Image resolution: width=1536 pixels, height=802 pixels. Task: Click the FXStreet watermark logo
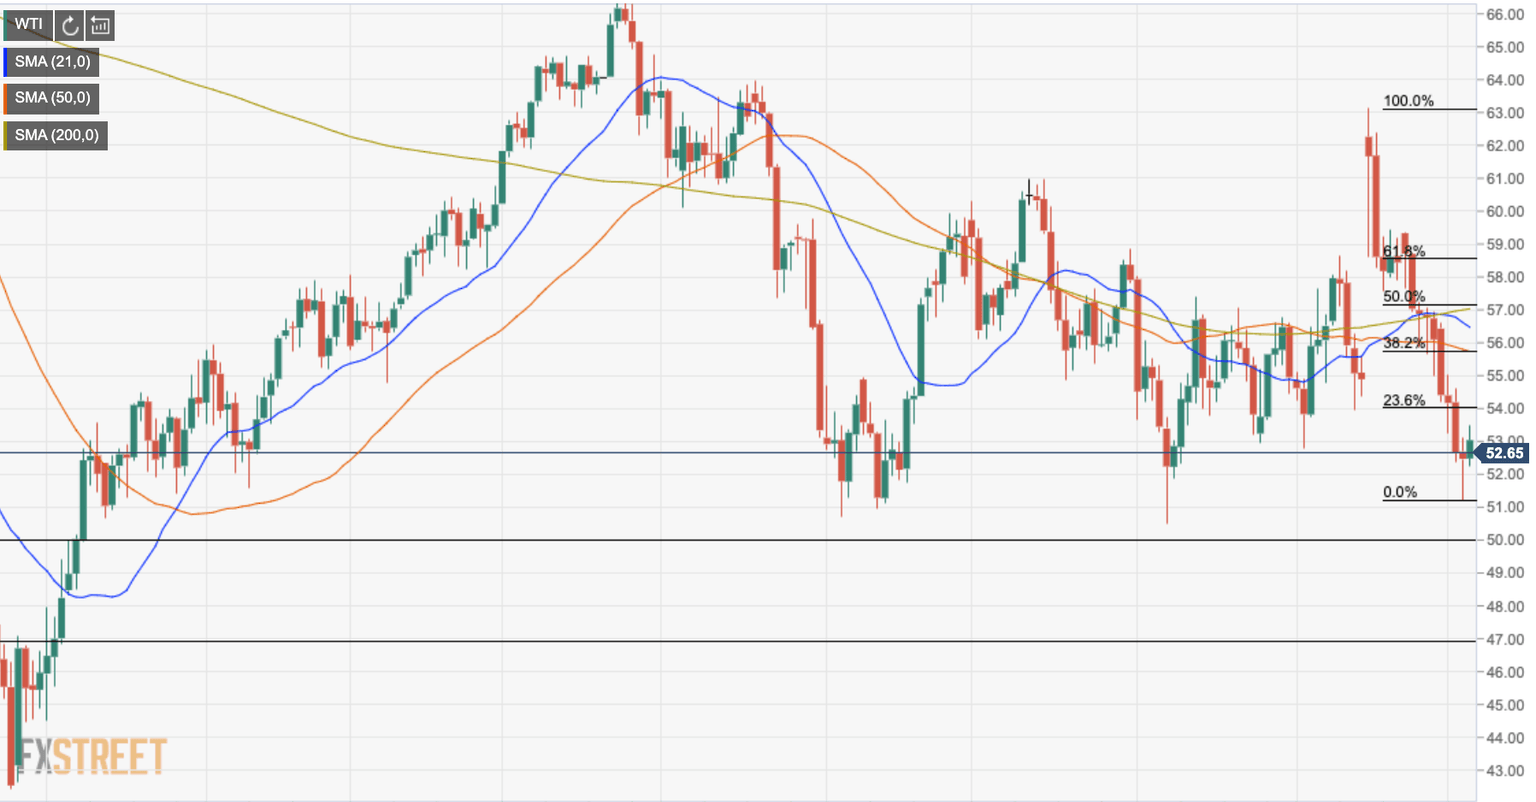click(x=92, y=756)
